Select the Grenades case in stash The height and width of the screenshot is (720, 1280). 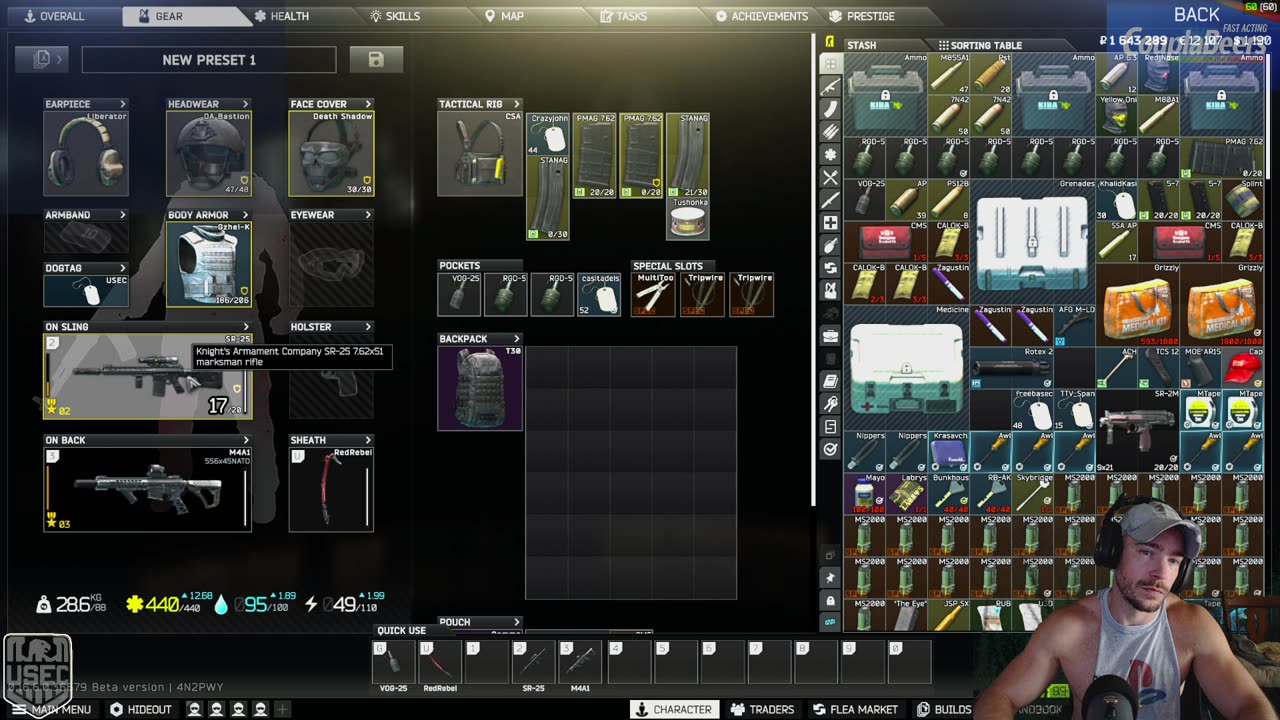[x=1032, y=242]
